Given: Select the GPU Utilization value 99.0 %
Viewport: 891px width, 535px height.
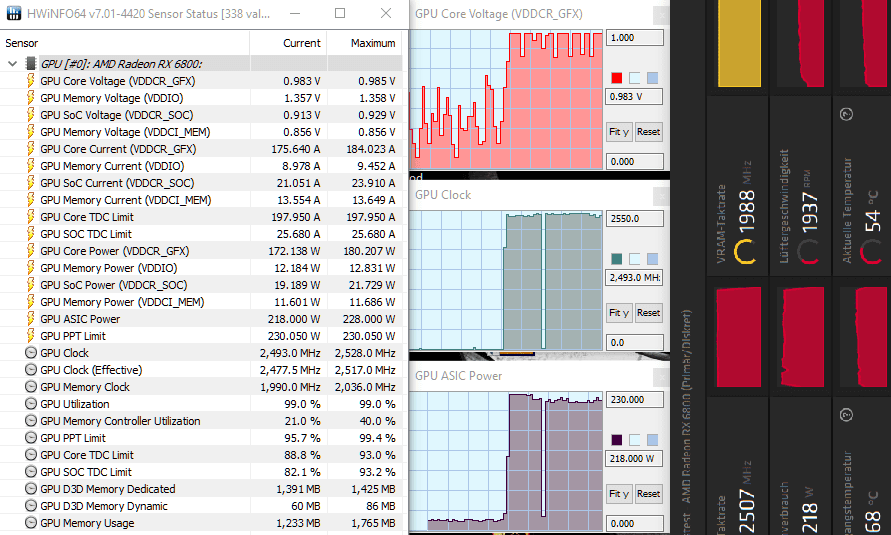Looking at the screenshot, I should click(x=302, y=404).
